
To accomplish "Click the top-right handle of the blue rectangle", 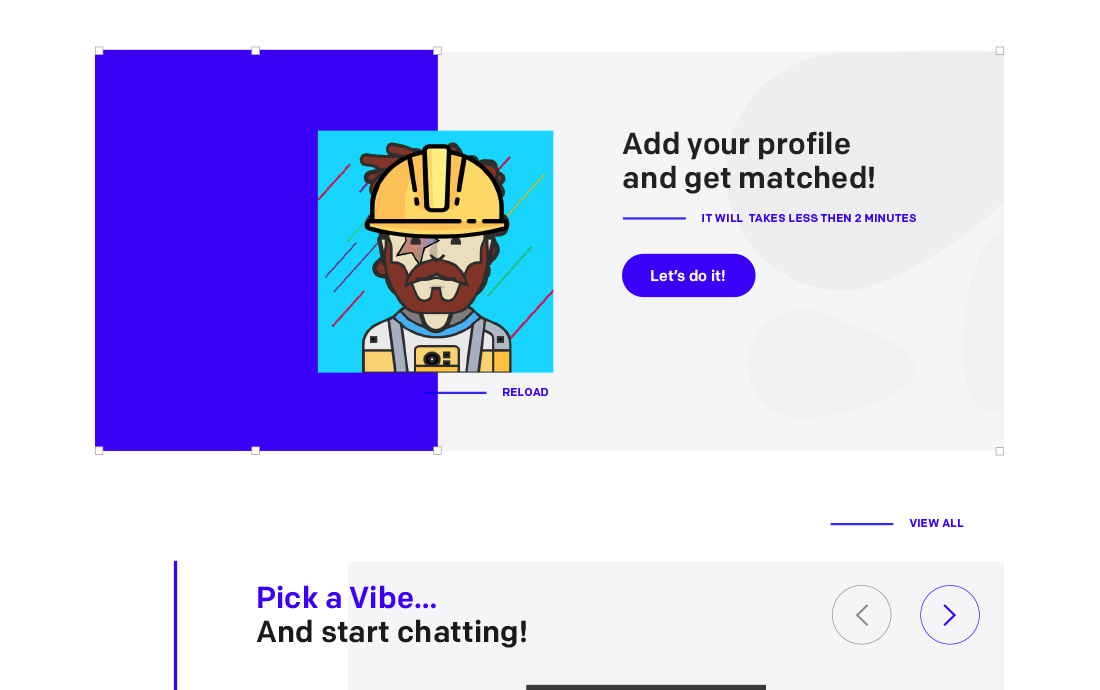I will click(x=438, y=50).
